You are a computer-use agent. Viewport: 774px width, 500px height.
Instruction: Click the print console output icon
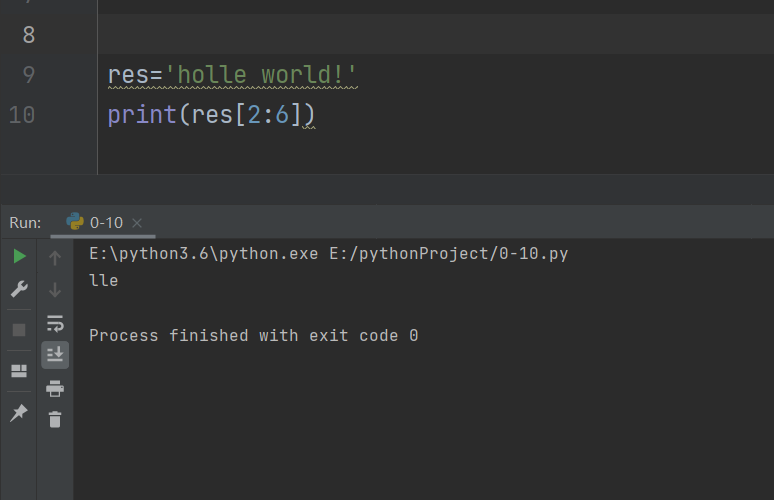(55, 388)
